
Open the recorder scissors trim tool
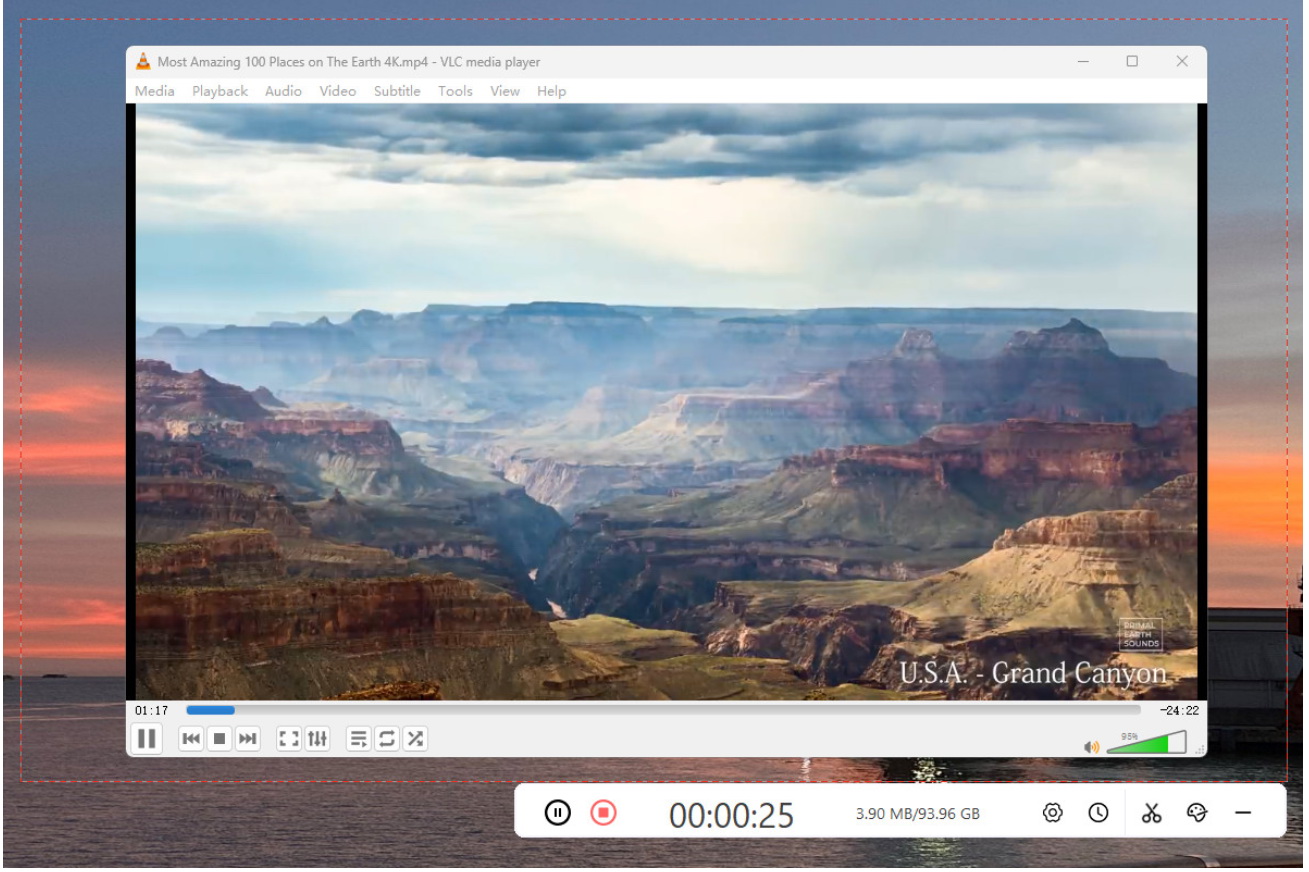point(1152,813)
